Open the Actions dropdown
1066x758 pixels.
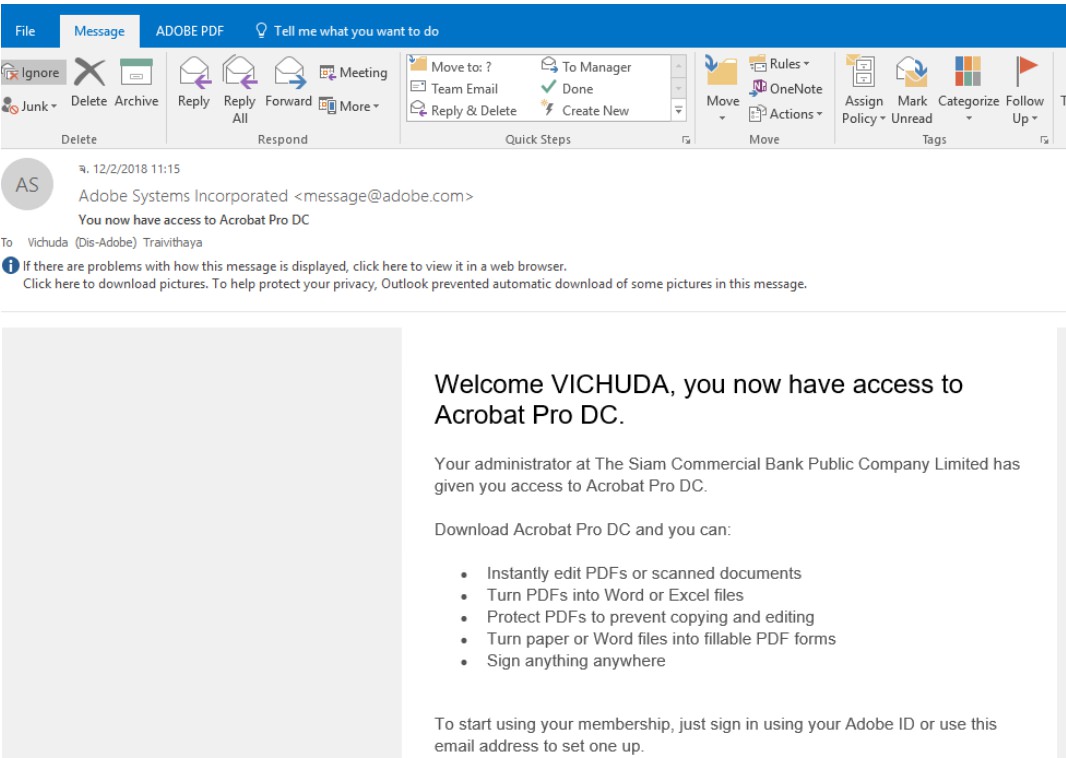(x=785, y=114)
